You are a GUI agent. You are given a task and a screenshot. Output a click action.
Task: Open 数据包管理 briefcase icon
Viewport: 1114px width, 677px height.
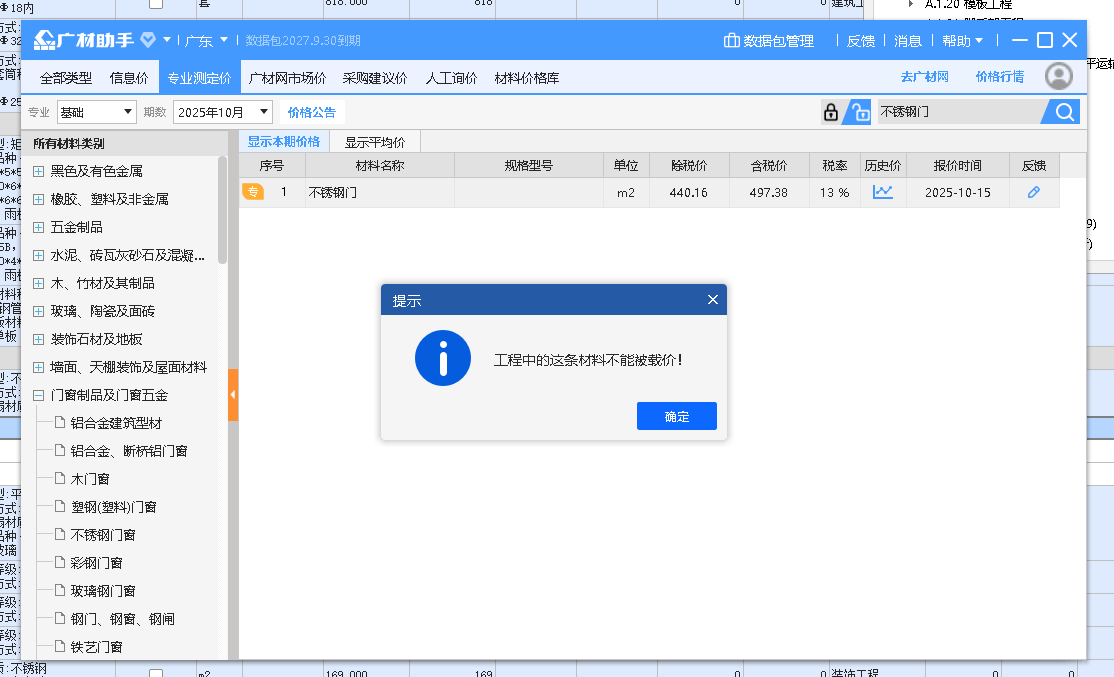pyautogui.click(x=731, y=40)
